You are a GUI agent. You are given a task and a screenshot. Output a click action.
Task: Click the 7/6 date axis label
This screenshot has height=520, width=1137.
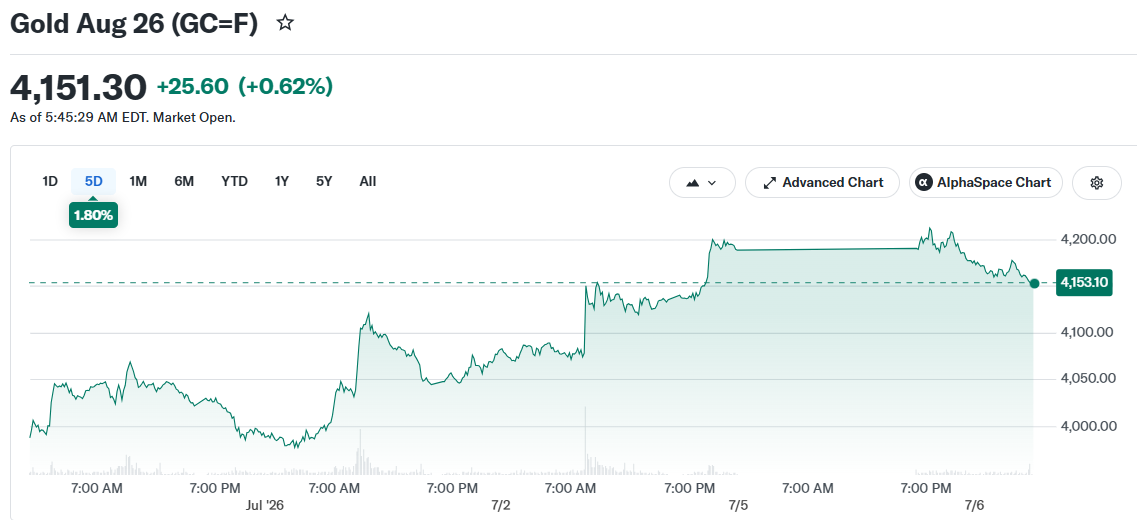[975, 505]
